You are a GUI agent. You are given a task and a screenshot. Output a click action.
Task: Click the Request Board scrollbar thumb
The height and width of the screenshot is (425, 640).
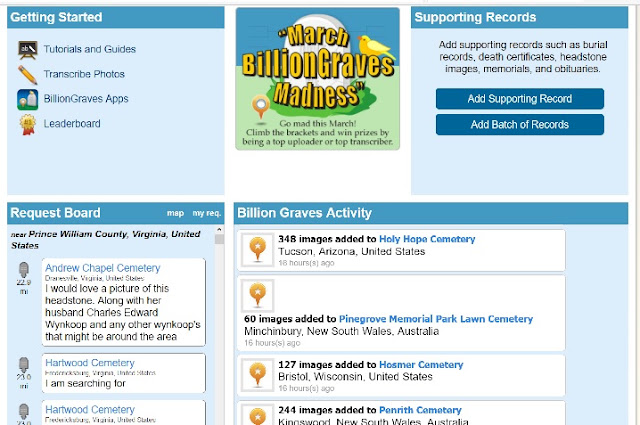(x=219, y=239)
